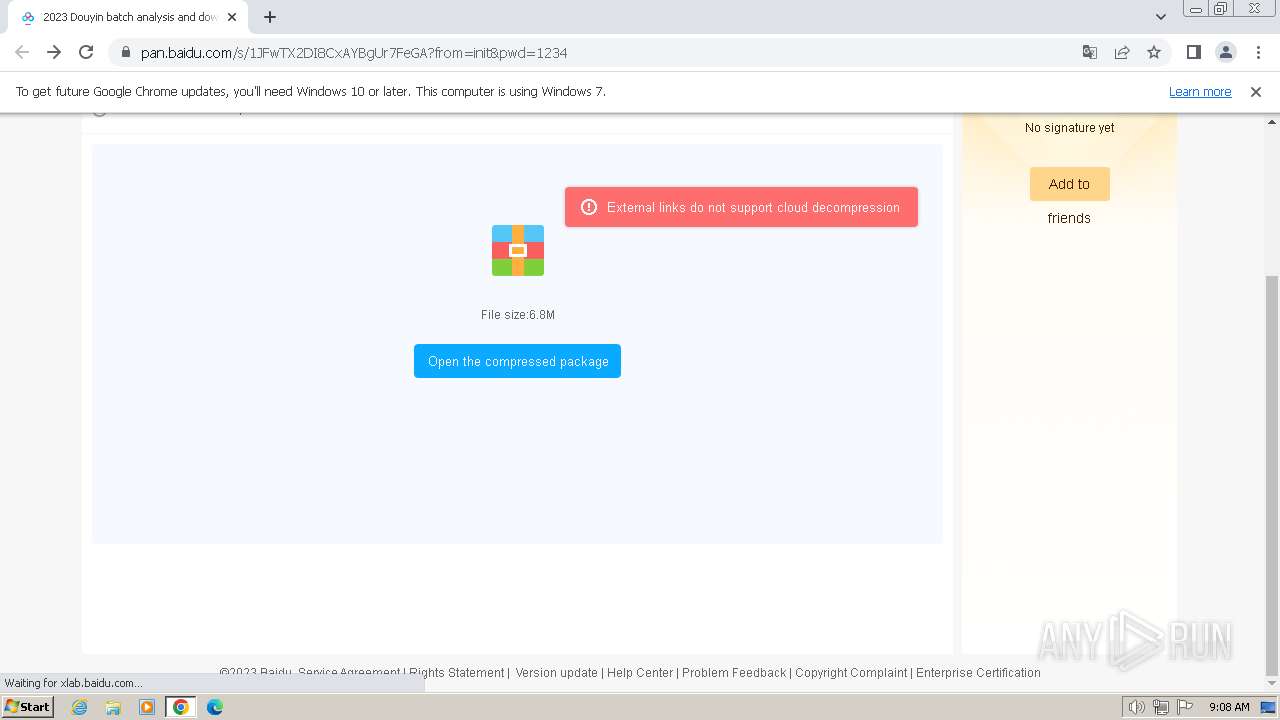The image size is (1280, 720).
Task: Click the Show desktop button
Action: tap(1269, 707)
